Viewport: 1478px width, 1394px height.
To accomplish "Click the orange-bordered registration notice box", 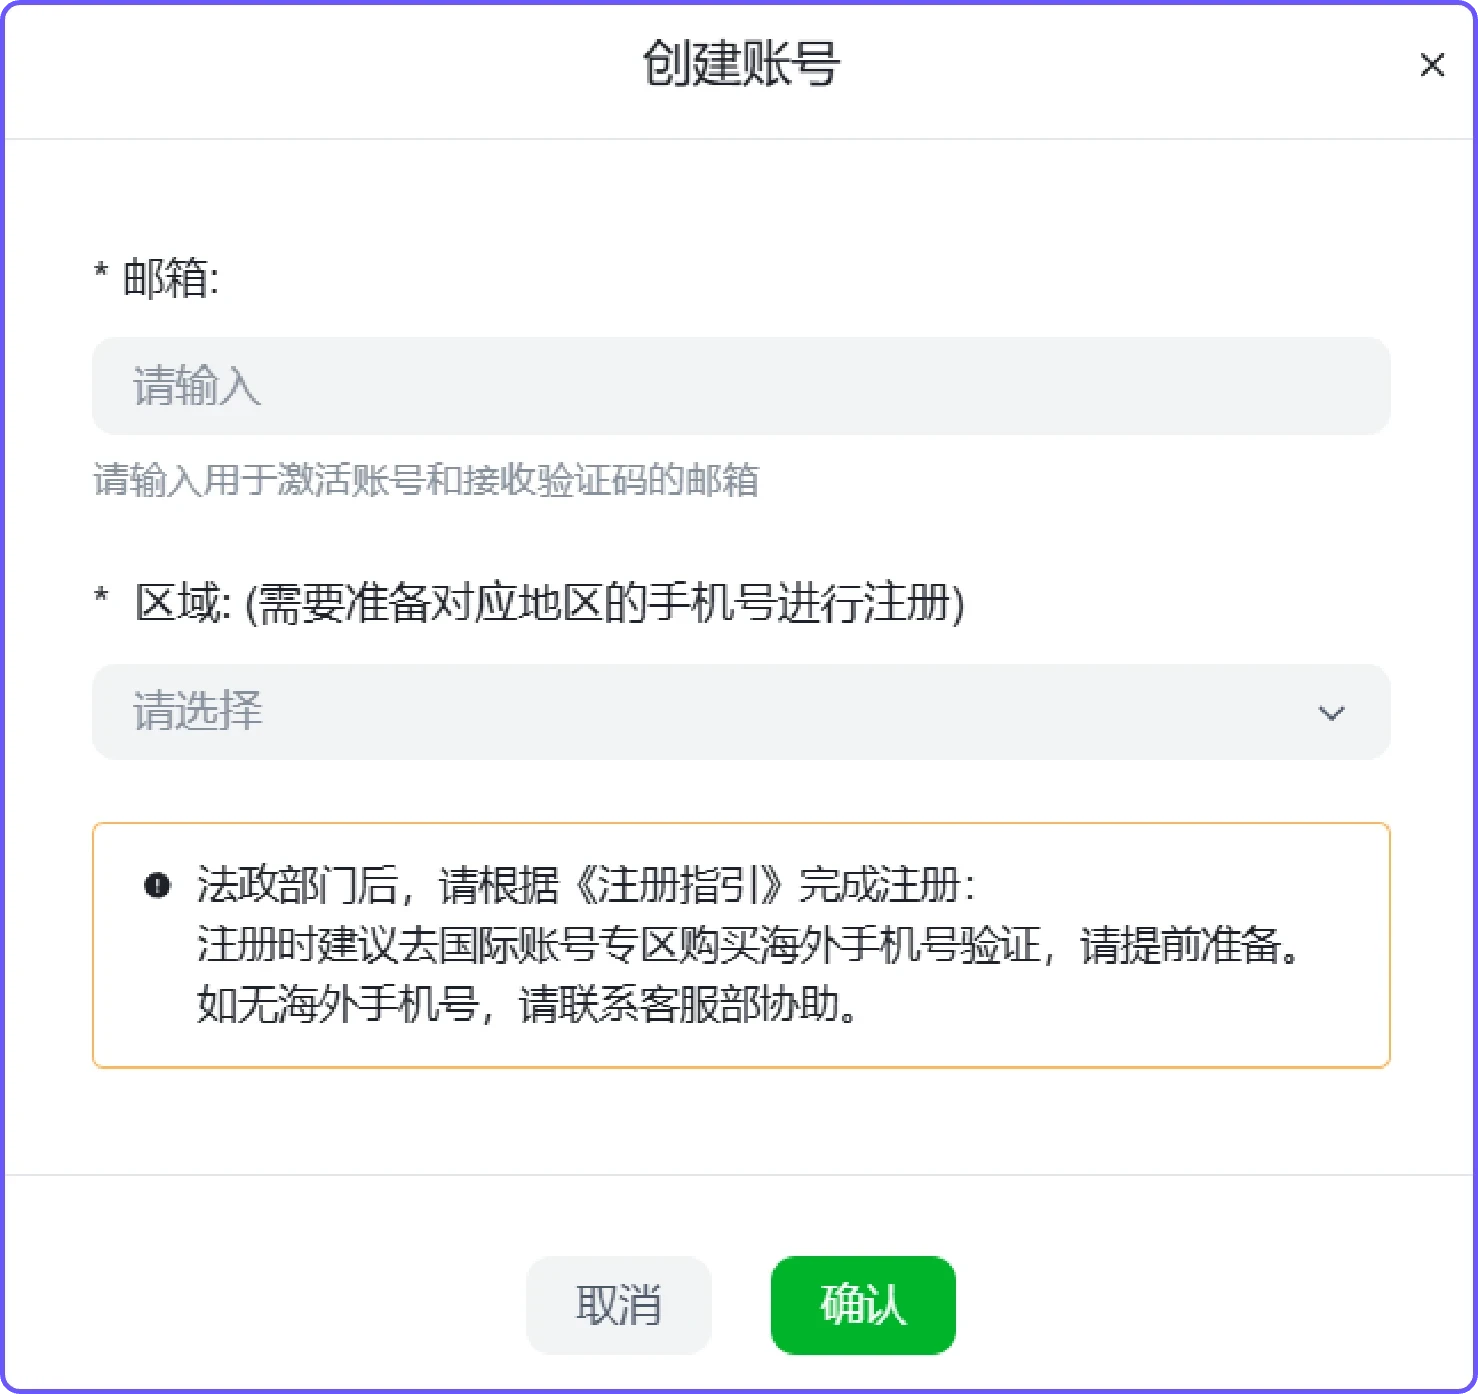I will click(741, 945).
